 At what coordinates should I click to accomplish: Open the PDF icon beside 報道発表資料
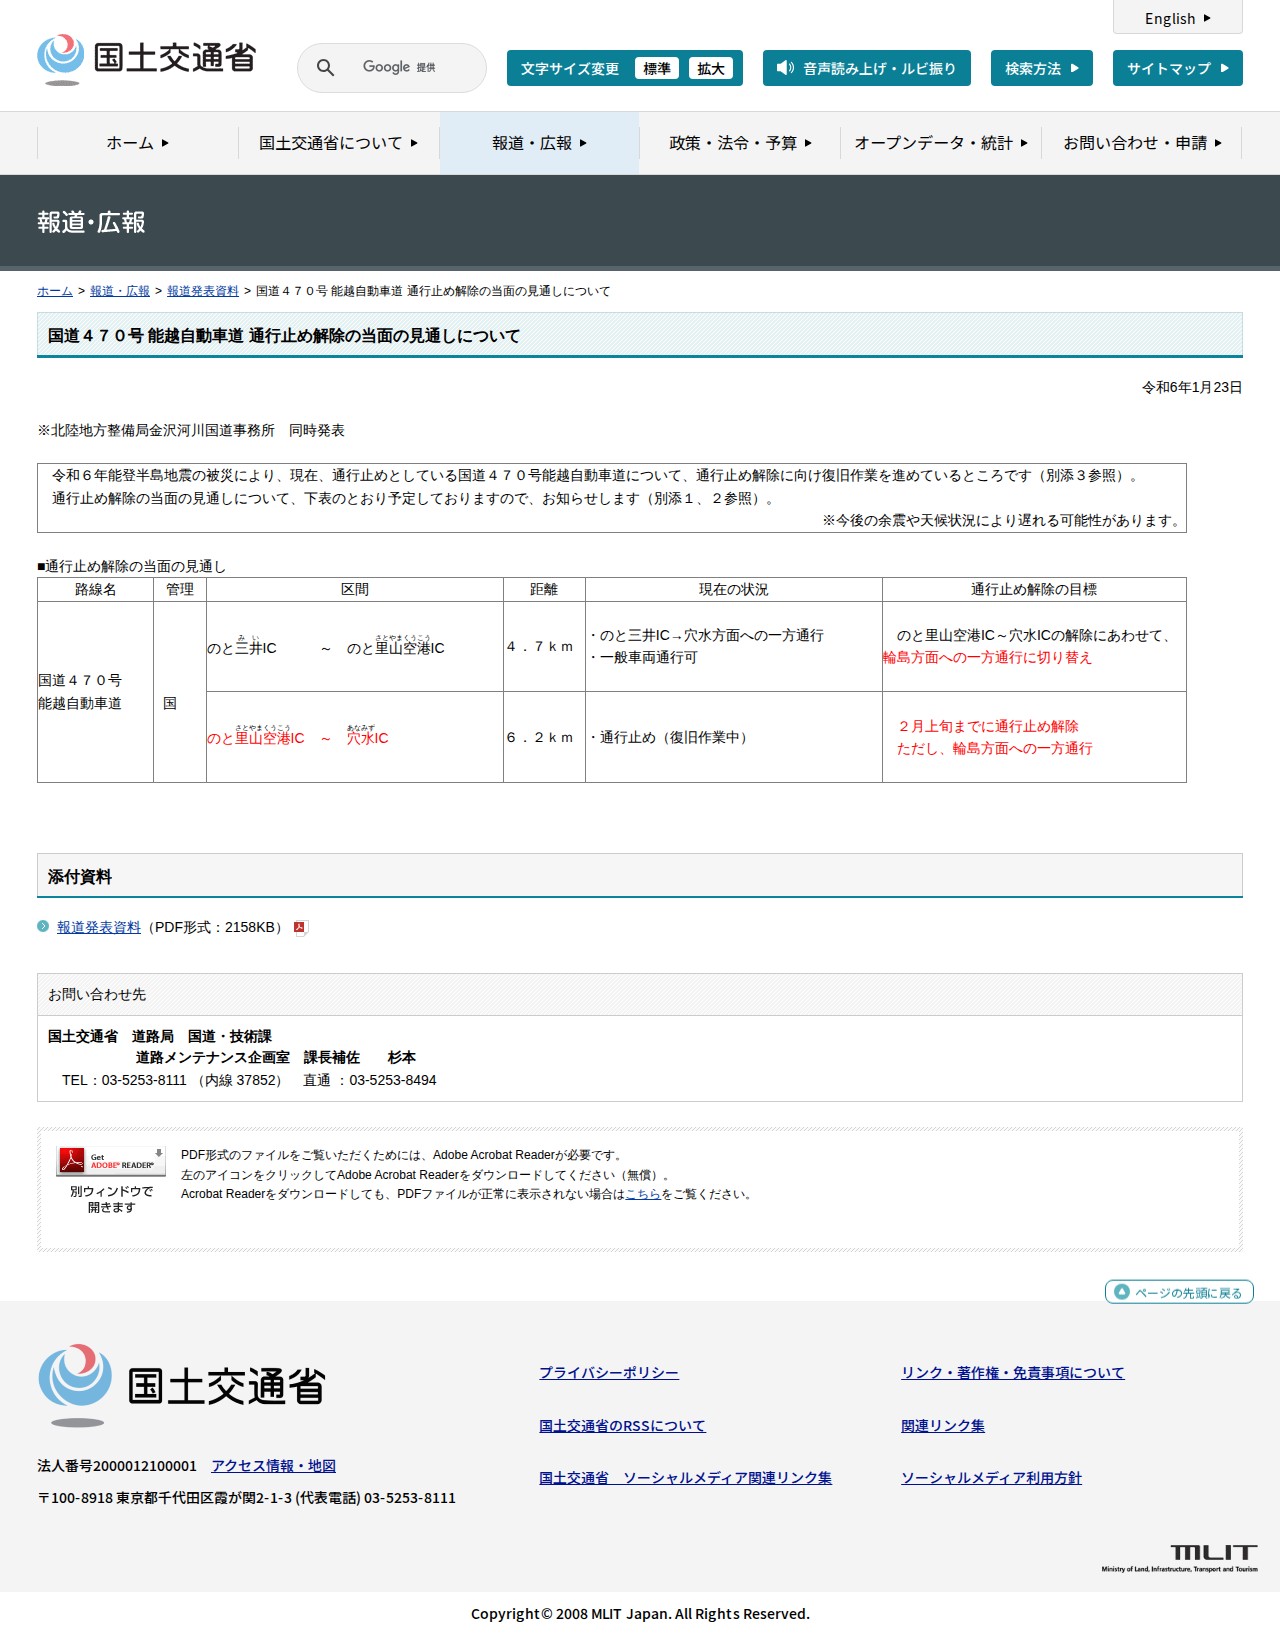[299, 927]
